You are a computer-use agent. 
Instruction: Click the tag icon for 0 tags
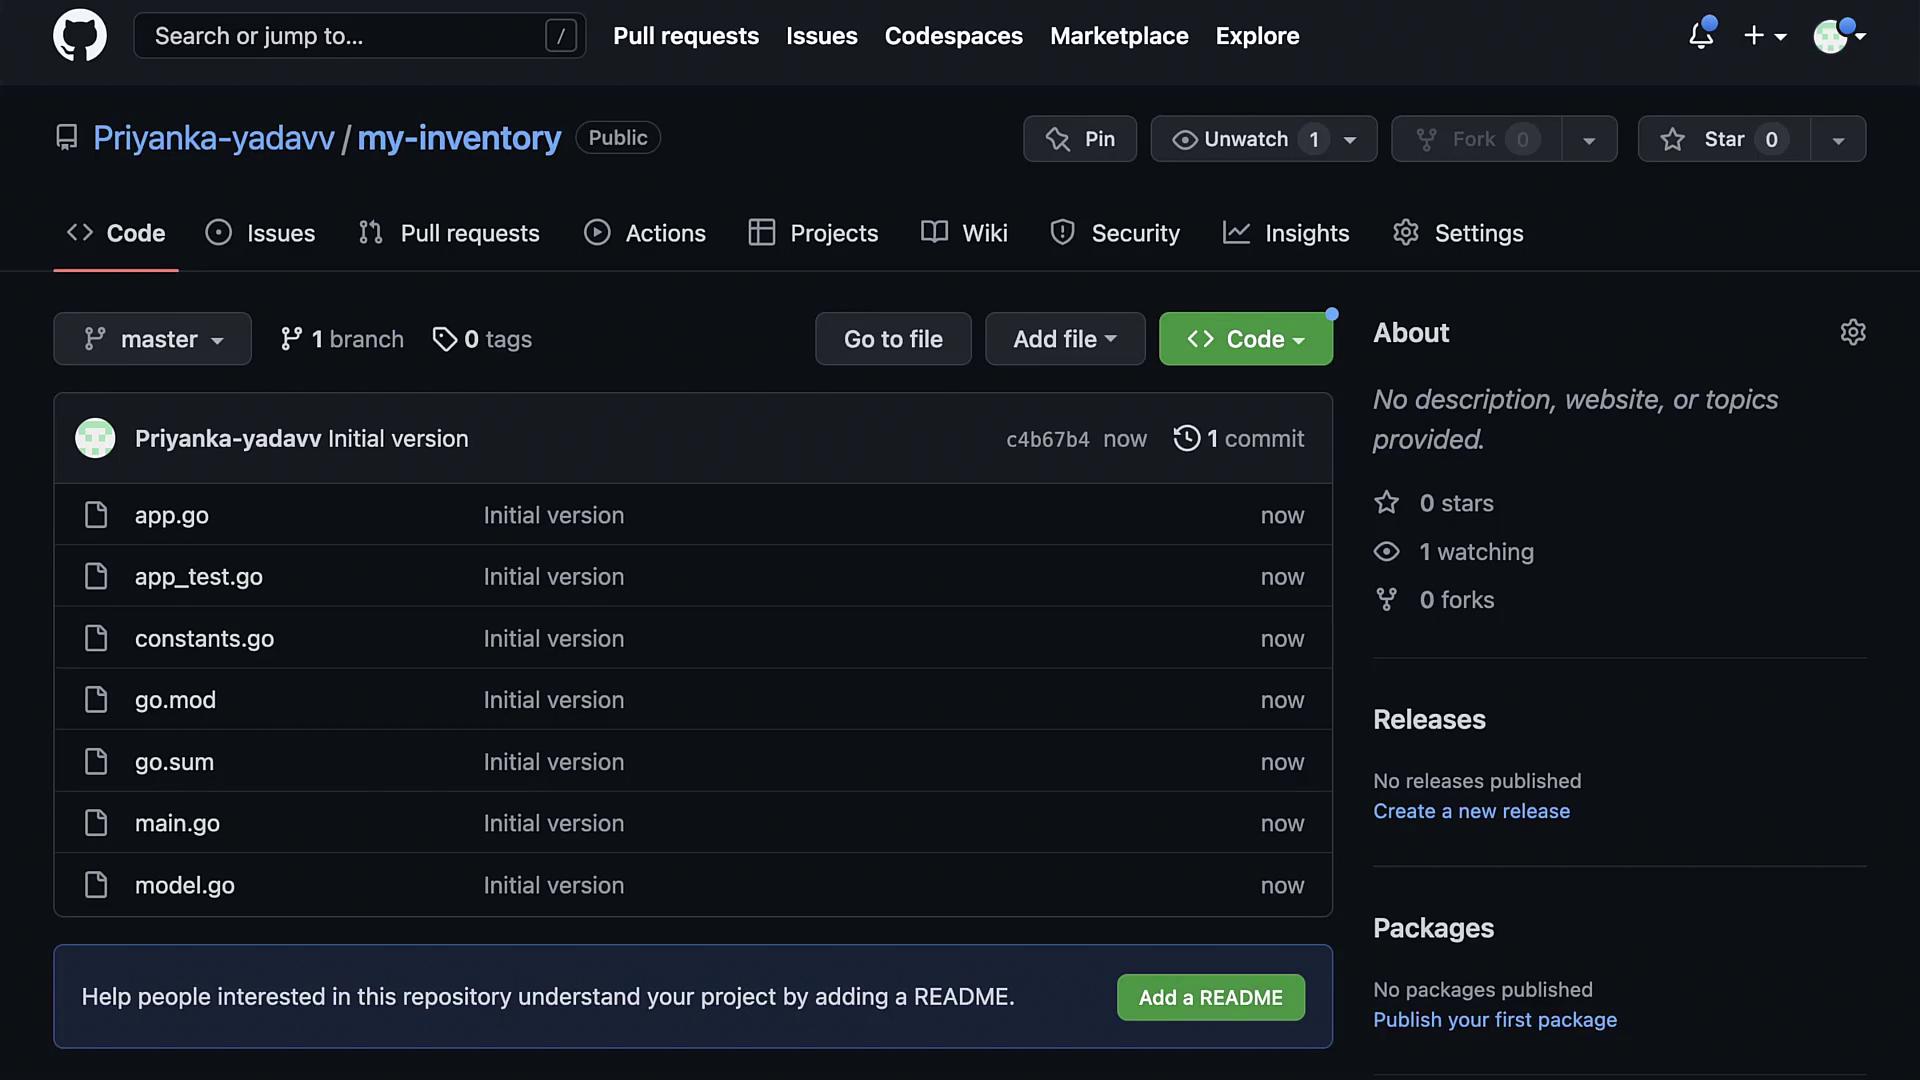(444, 339)
